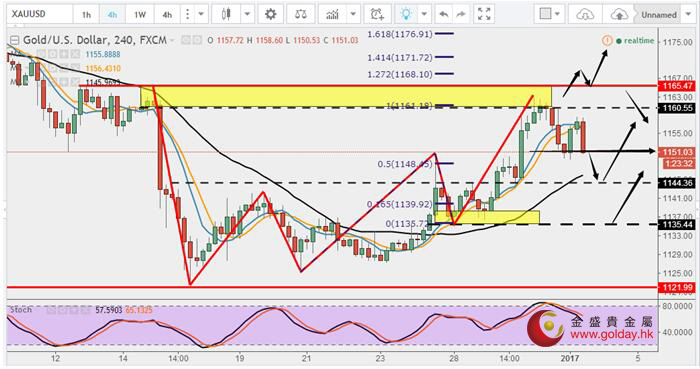
Task: Select the 1h timeframe tab
Action: point(86,15)
